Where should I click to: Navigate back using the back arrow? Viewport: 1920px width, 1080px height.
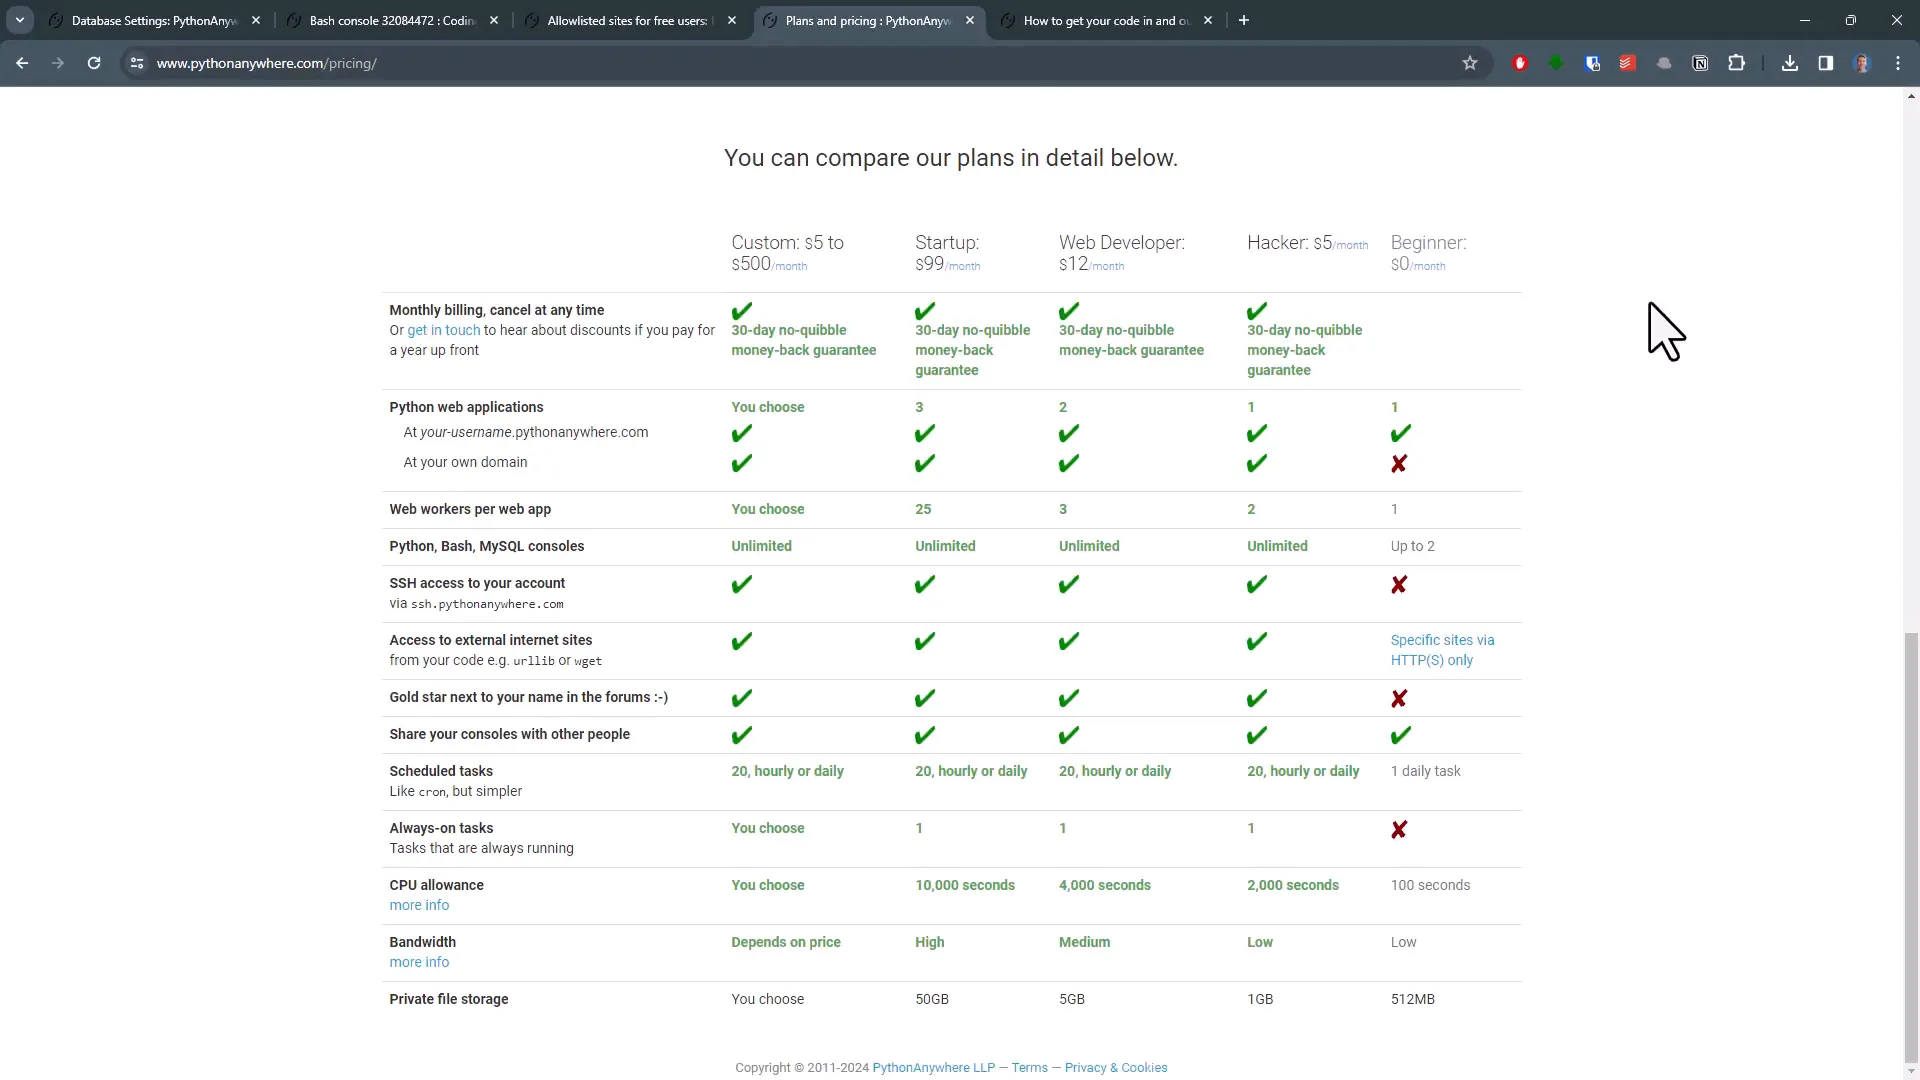tap(22, 63)
